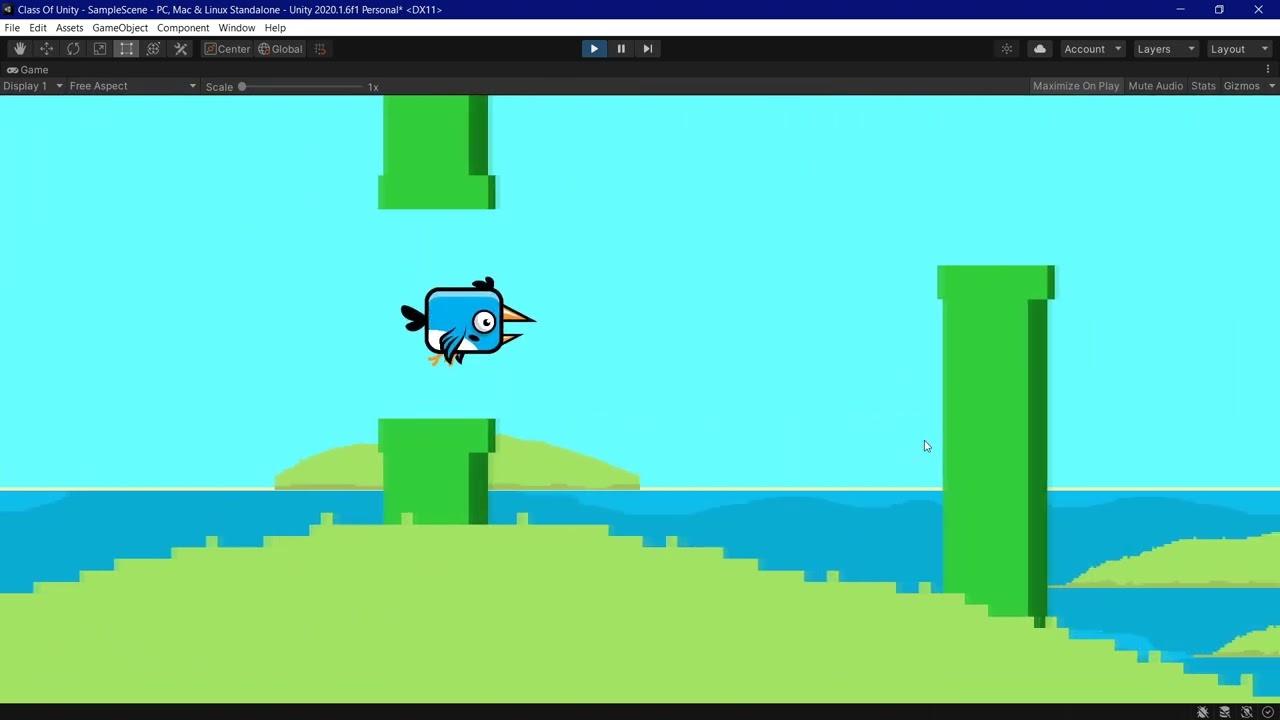Open the lighting debug settings icon
This screenshot has width=1280, height=720.
click(x=1007, y=49)
